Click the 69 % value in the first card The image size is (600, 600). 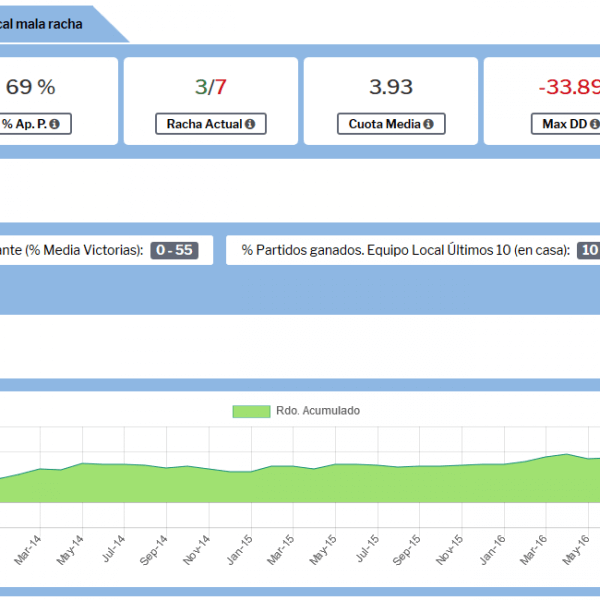pos(30,87)
